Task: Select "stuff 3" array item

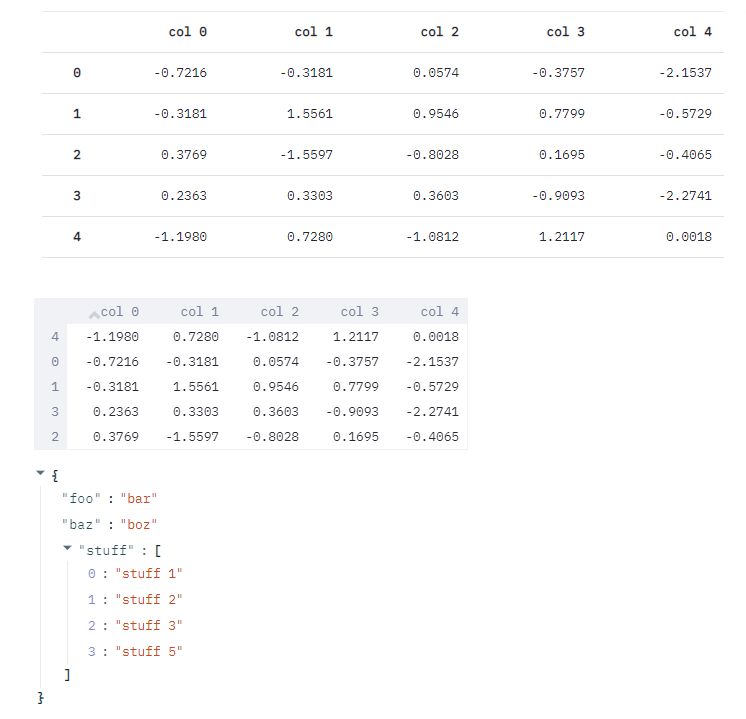Action: click(x=149, y=626)
